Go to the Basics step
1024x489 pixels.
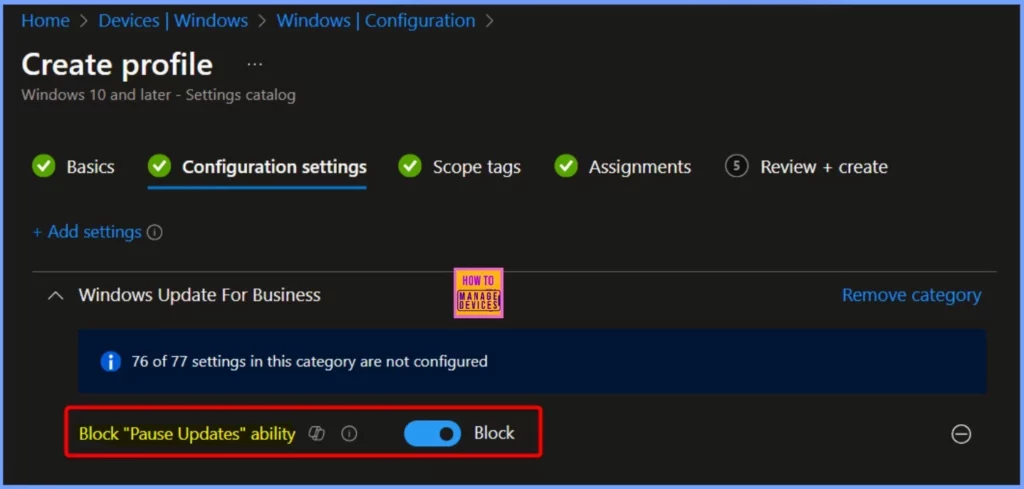[73, 166]
